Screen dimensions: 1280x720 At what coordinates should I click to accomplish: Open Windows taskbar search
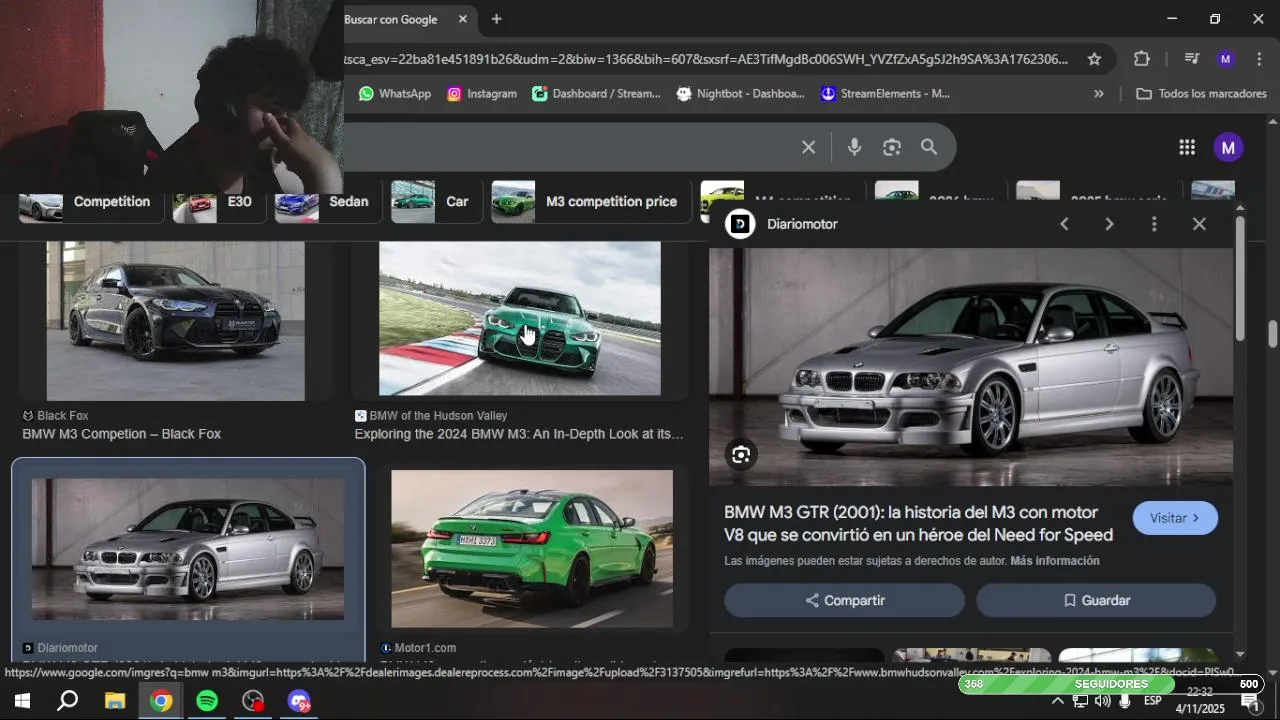point(67,701)
